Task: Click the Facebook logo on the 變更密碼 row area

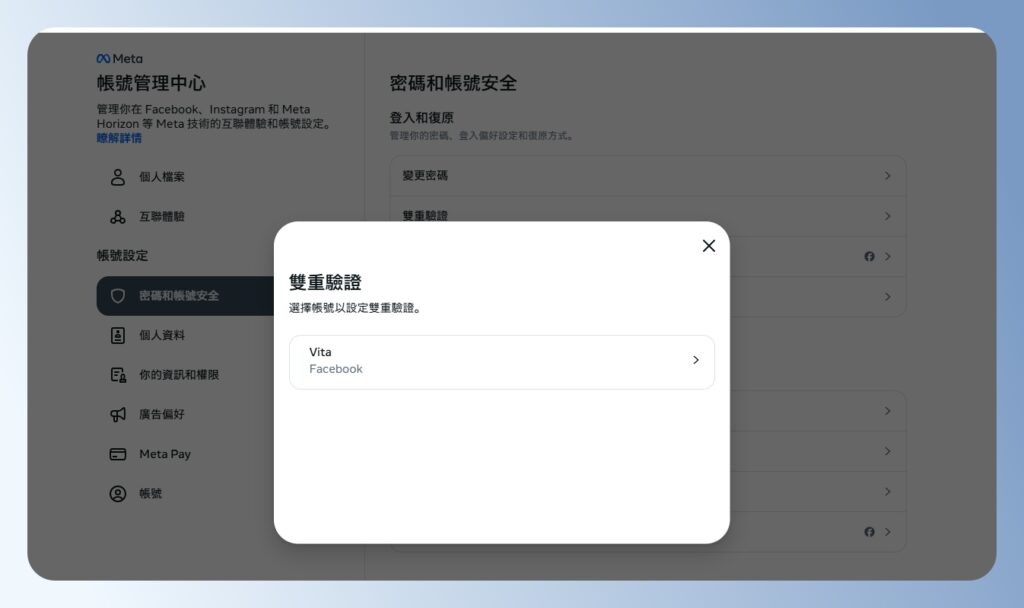Action: [869, 256]
